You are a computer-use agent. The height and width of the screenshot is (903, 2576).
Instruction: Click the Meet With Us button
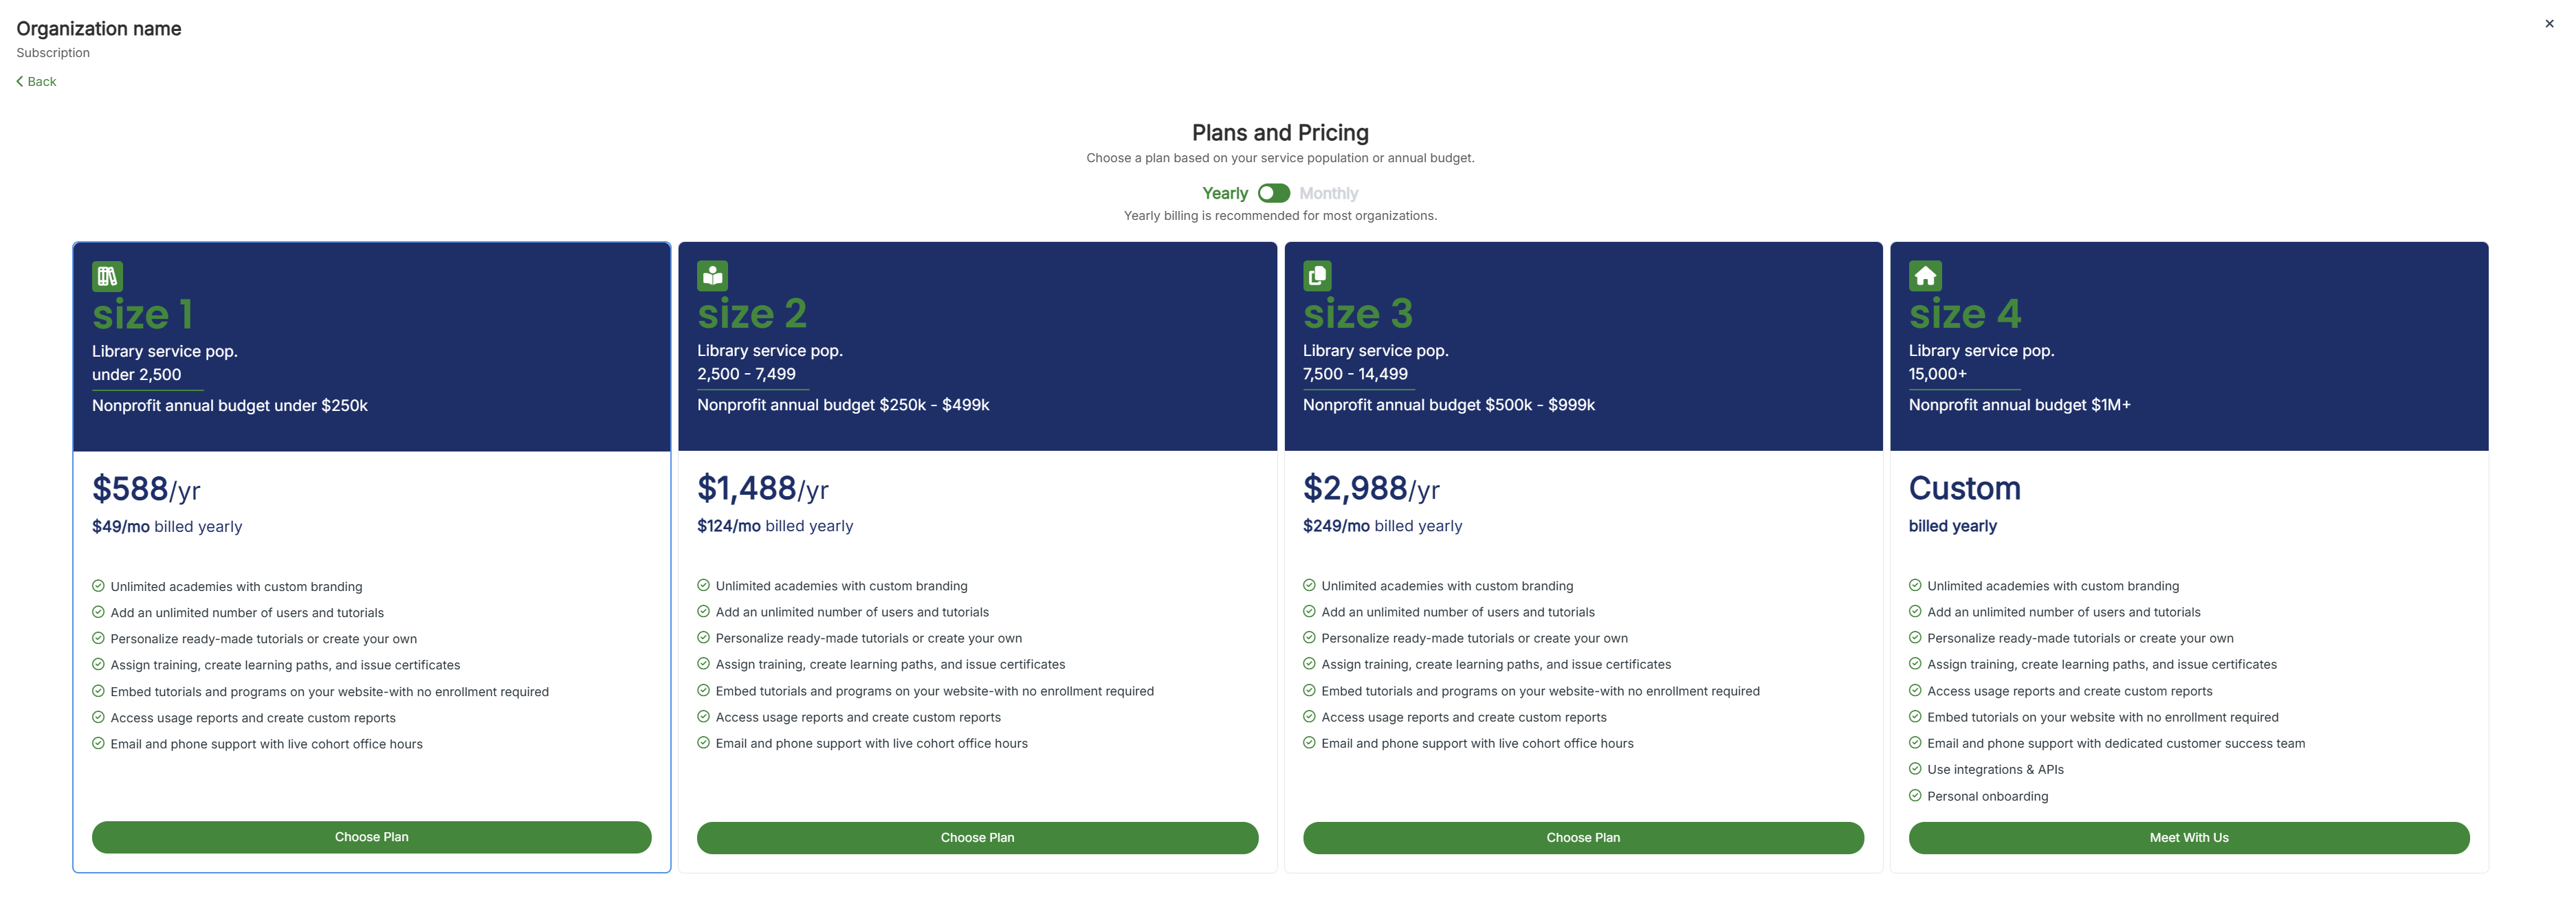coord(2189,838)
